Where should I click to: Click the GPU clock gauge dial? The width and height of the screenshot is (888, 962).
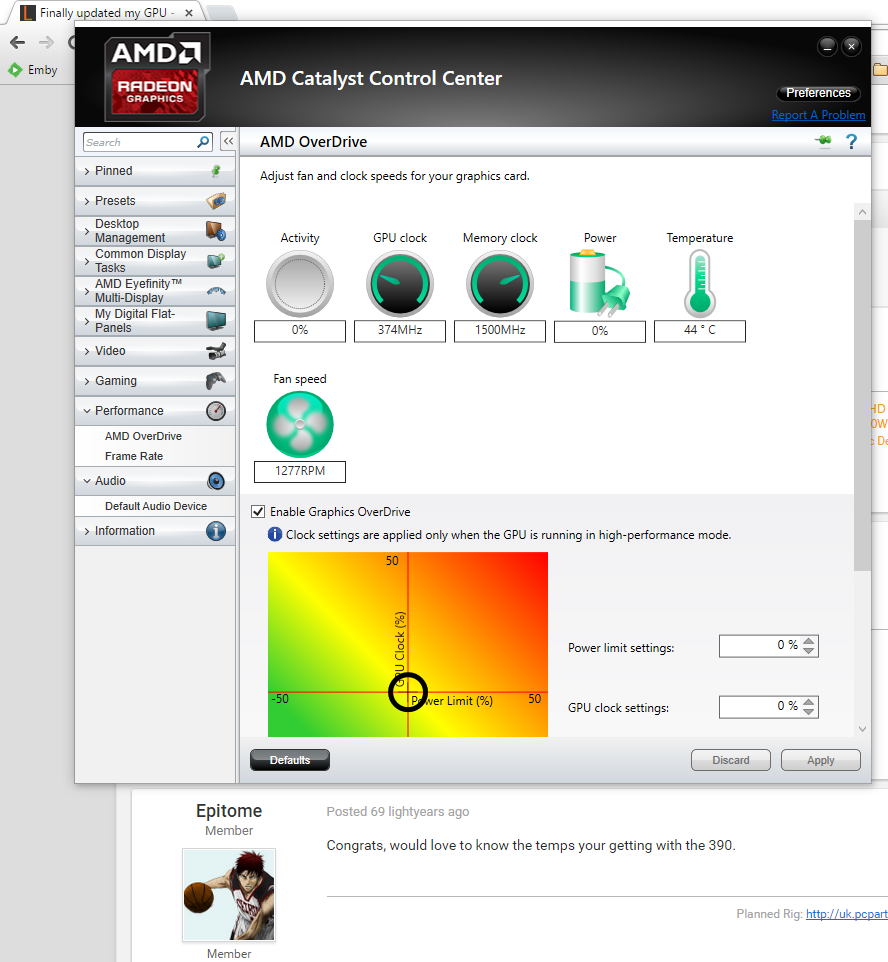(x=400, y=283)
